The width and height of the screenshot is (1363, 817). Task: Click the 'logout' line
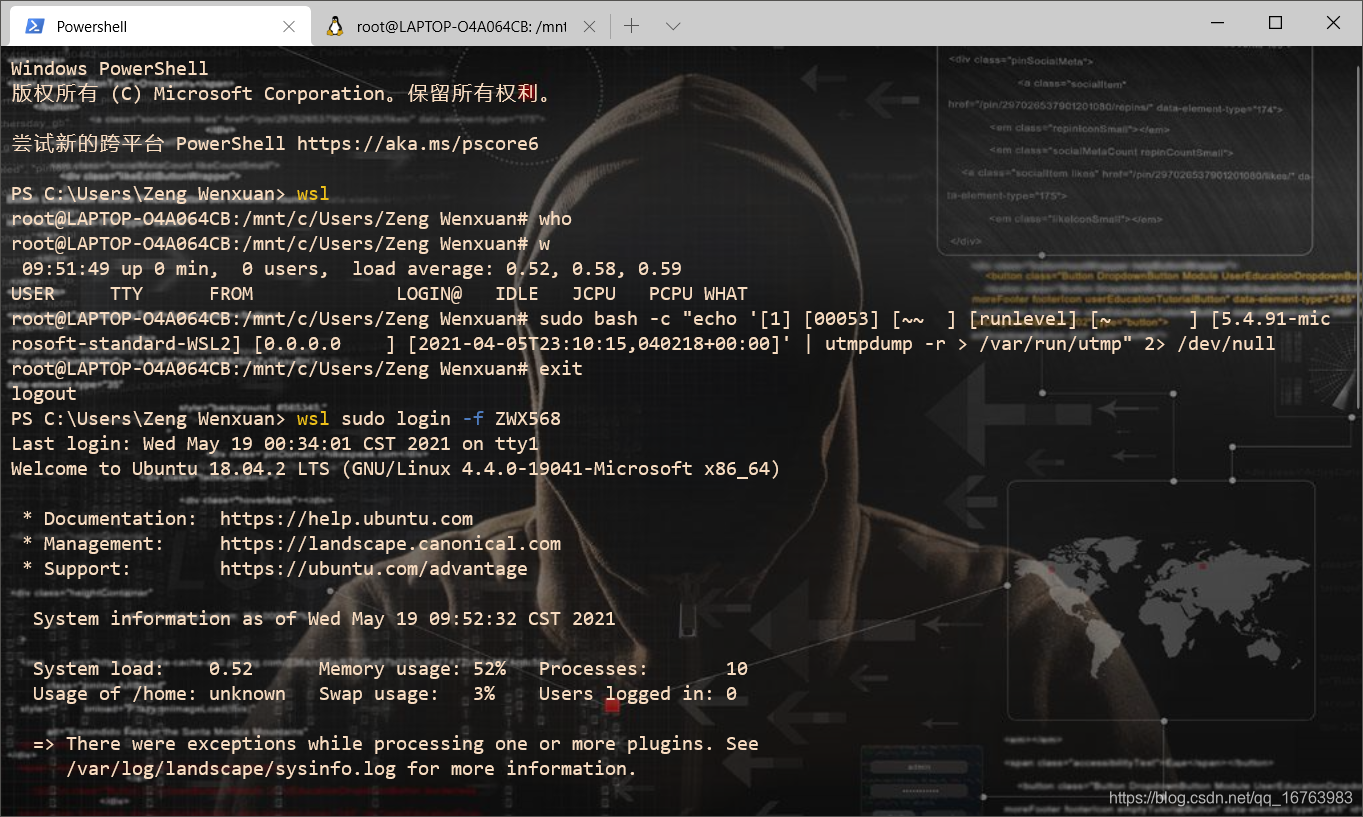pyautogui.click(x=44, y=394)
